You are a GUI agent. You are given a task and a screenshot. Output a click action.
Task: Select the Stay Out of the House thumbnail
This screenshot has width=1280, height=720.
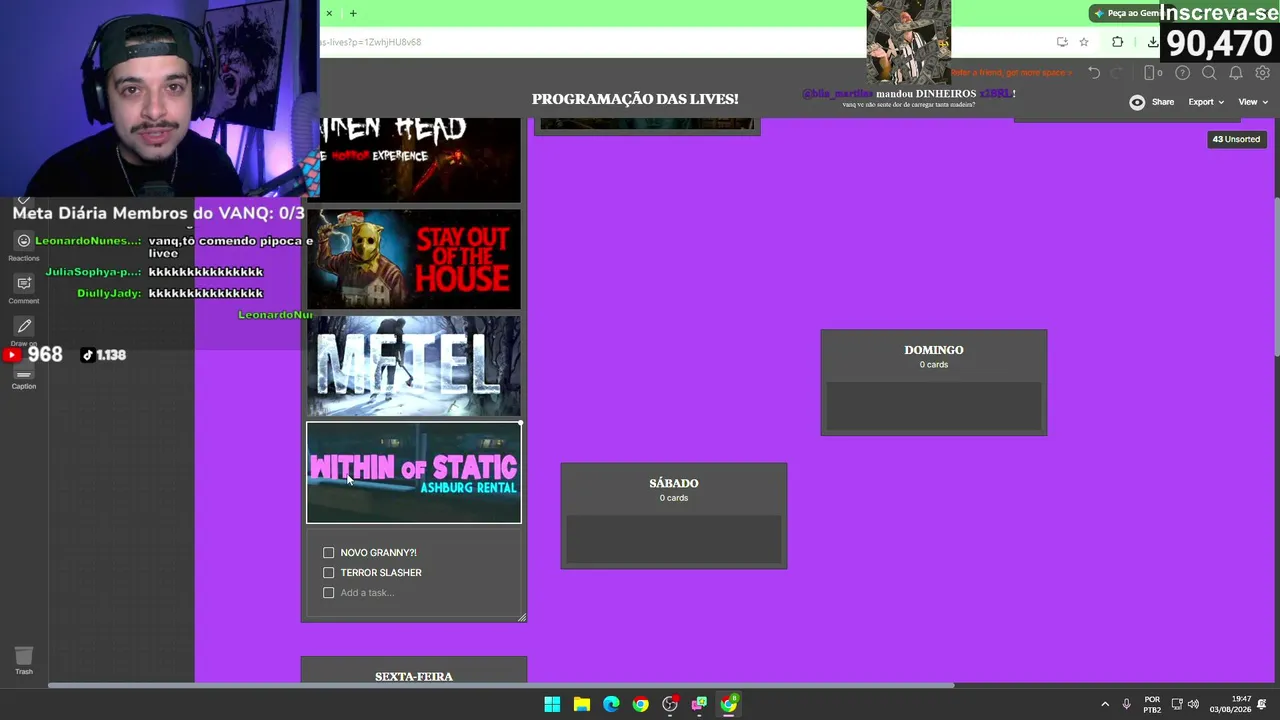click(414, 259)
